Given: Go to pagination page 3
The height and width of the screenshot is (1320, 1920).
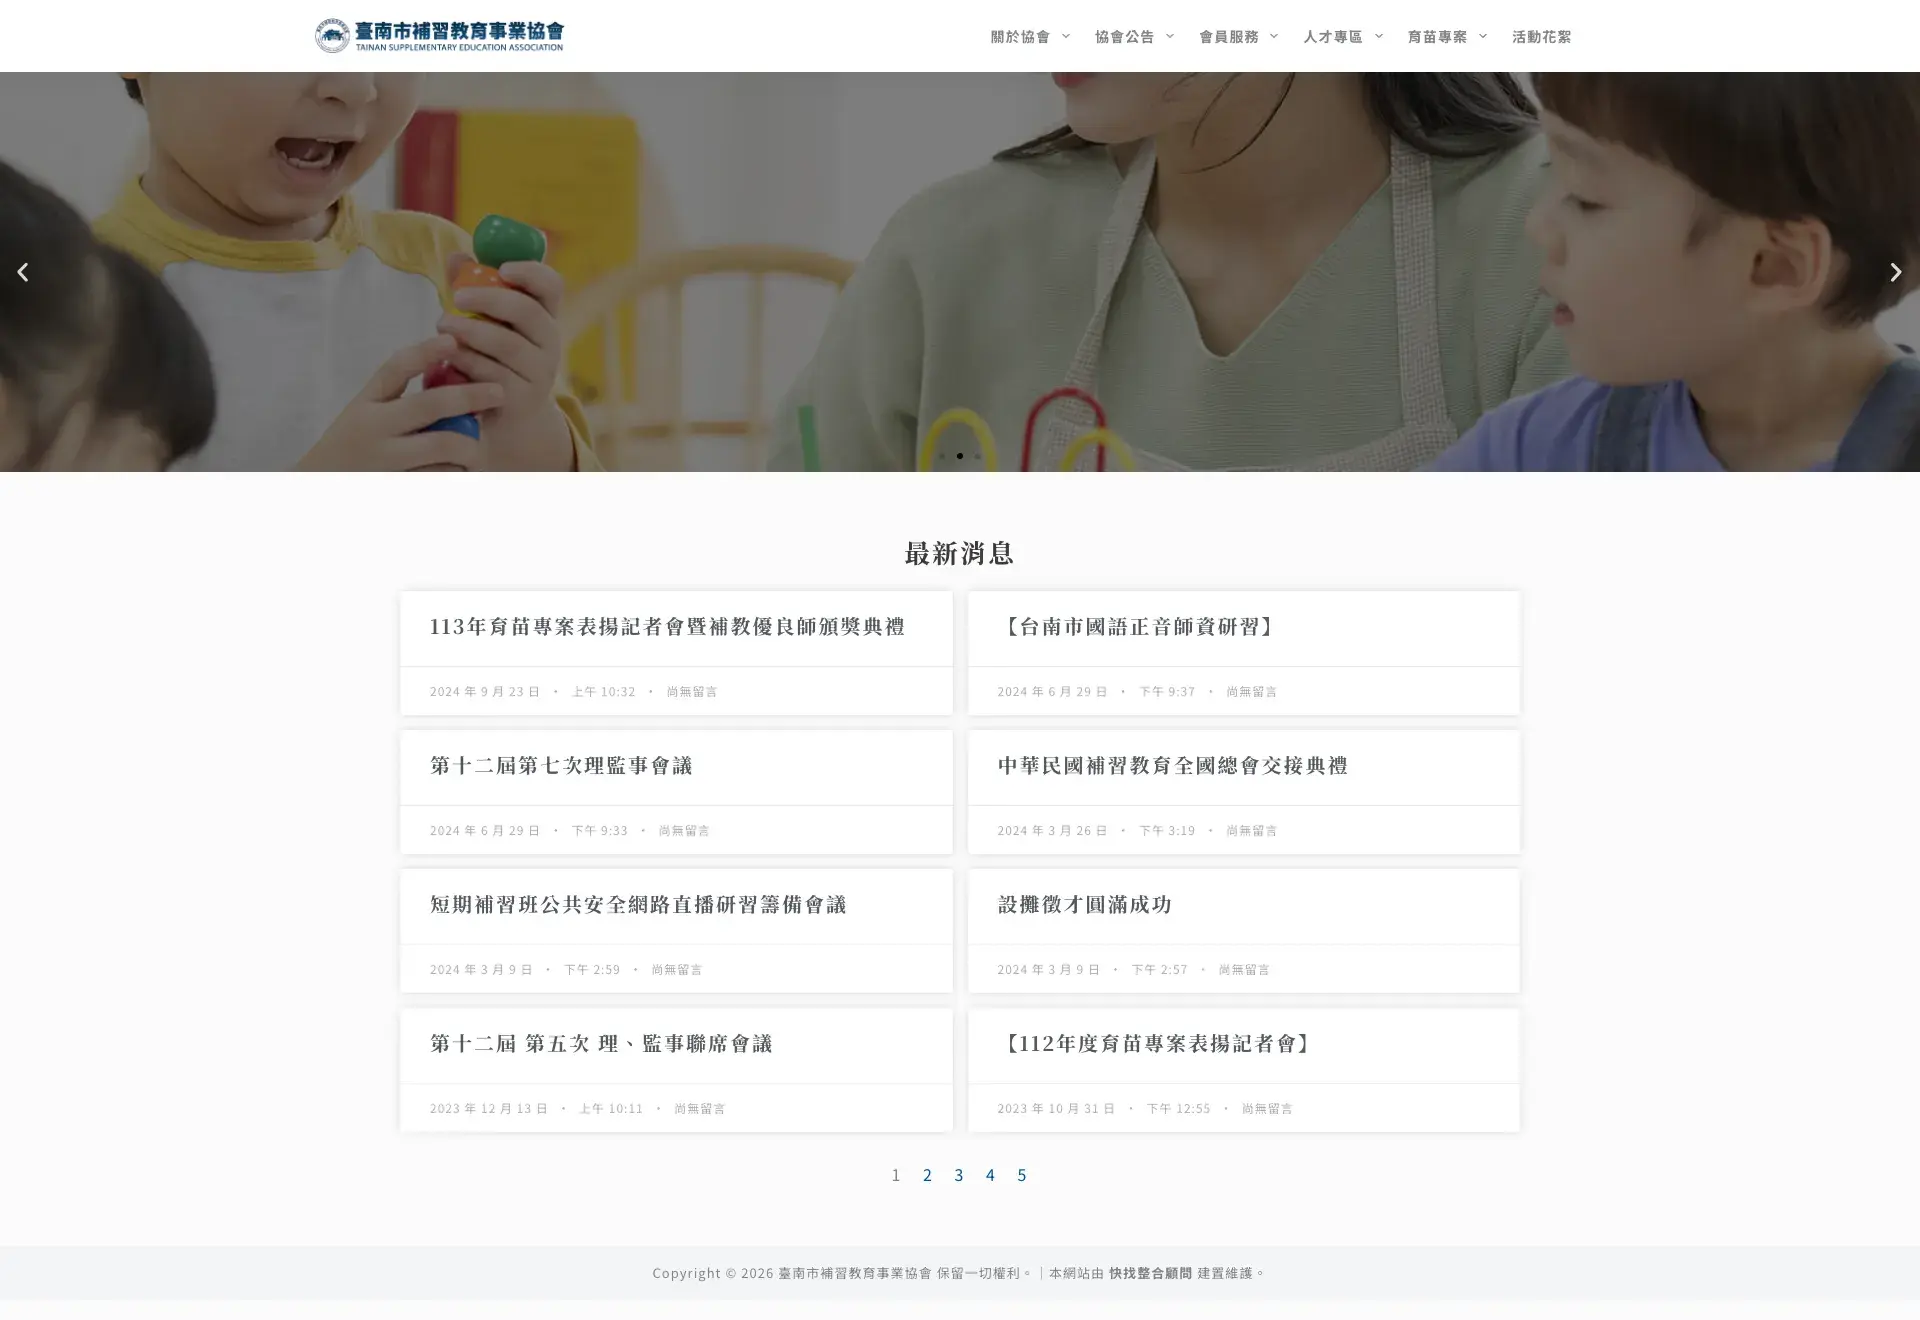Looking at the screenshot, I should pyautogui.click(x=959, y=1175).
